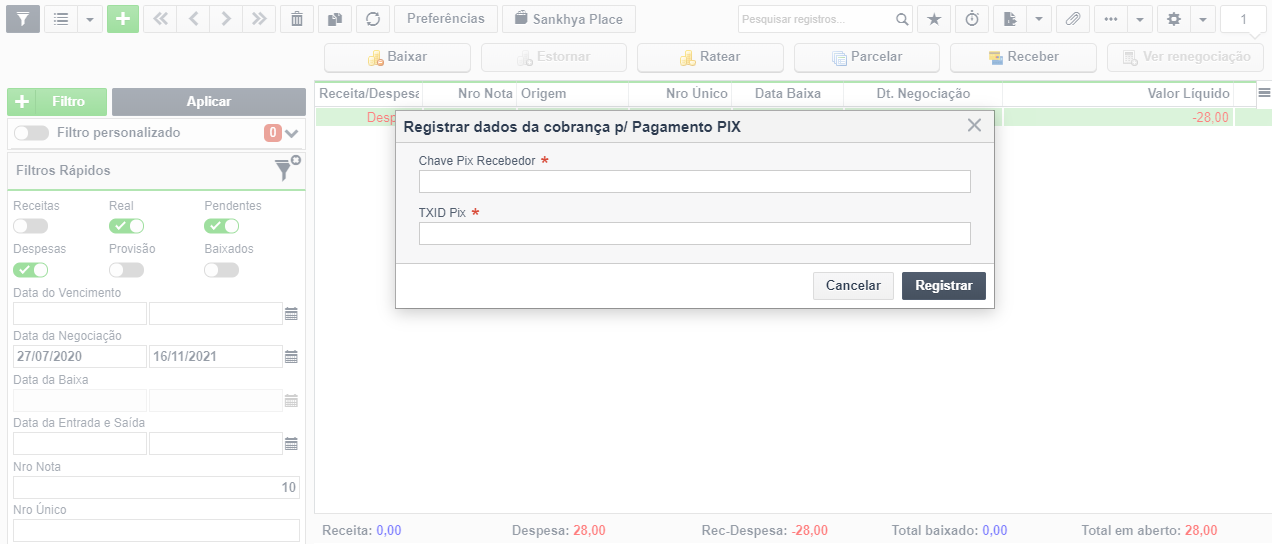Sort by Data Baixa column header
Screen dimensions: 1272x544
pos(788,93)
